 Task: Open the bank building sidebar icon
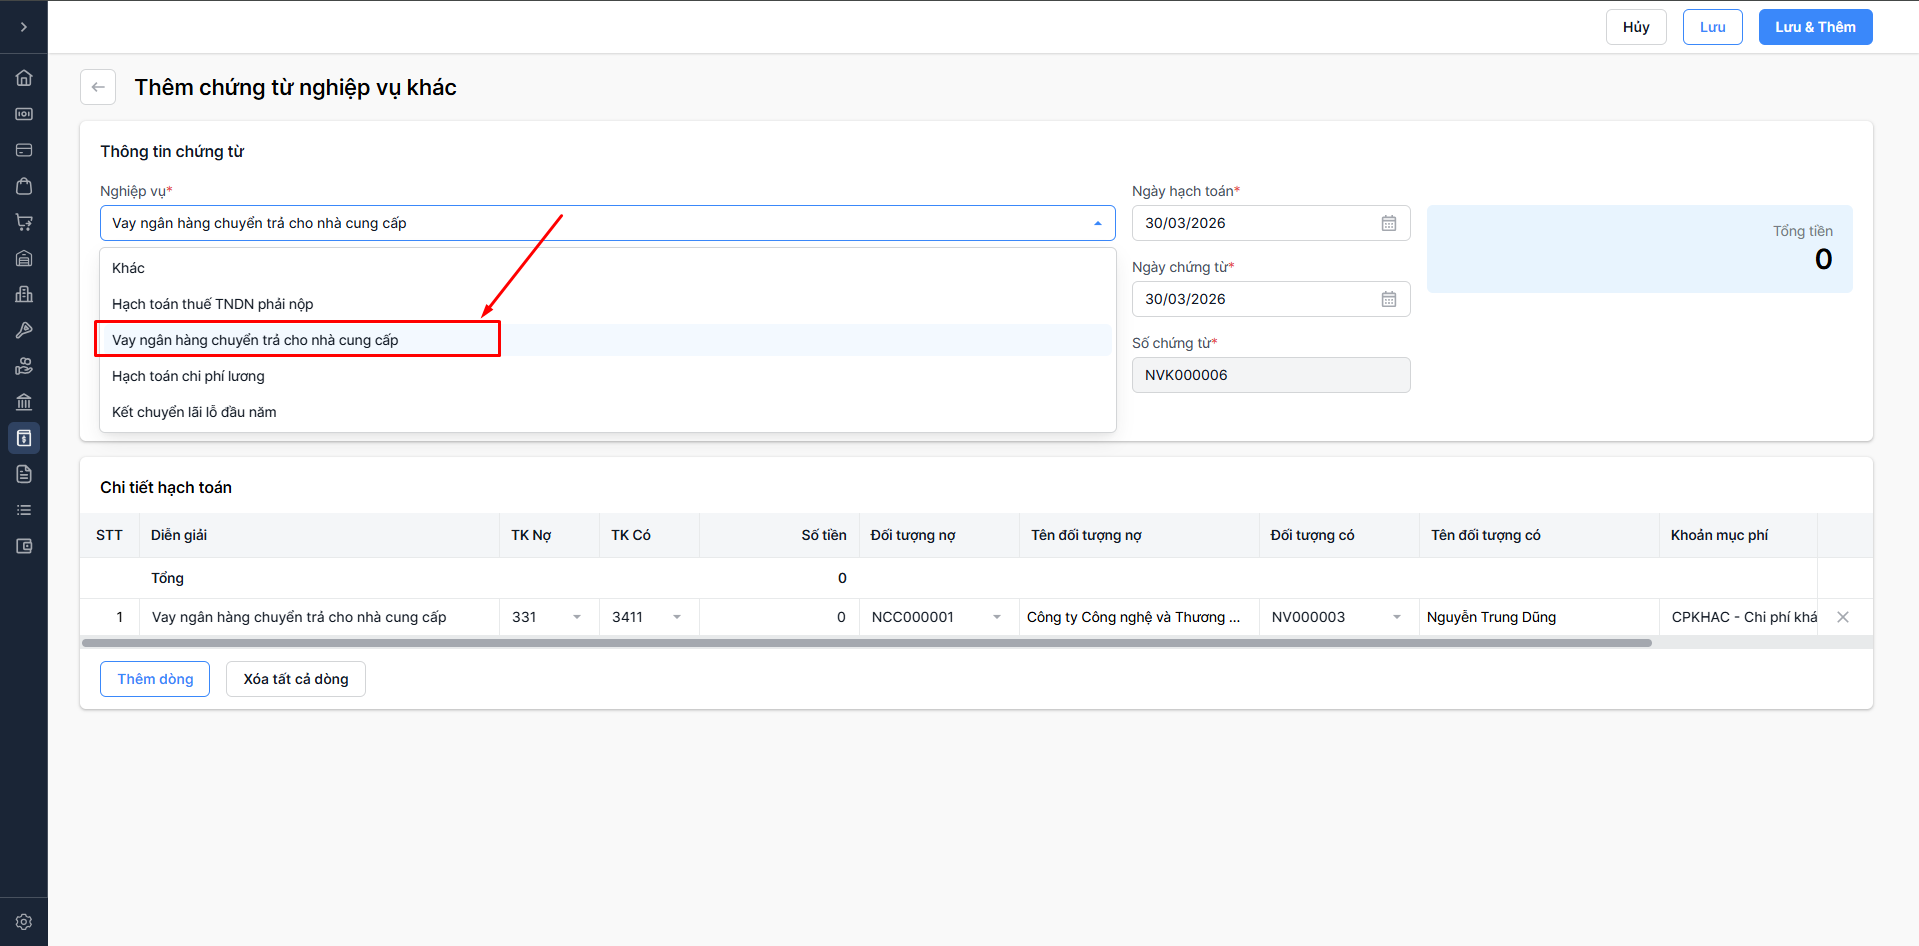point(24,402)
